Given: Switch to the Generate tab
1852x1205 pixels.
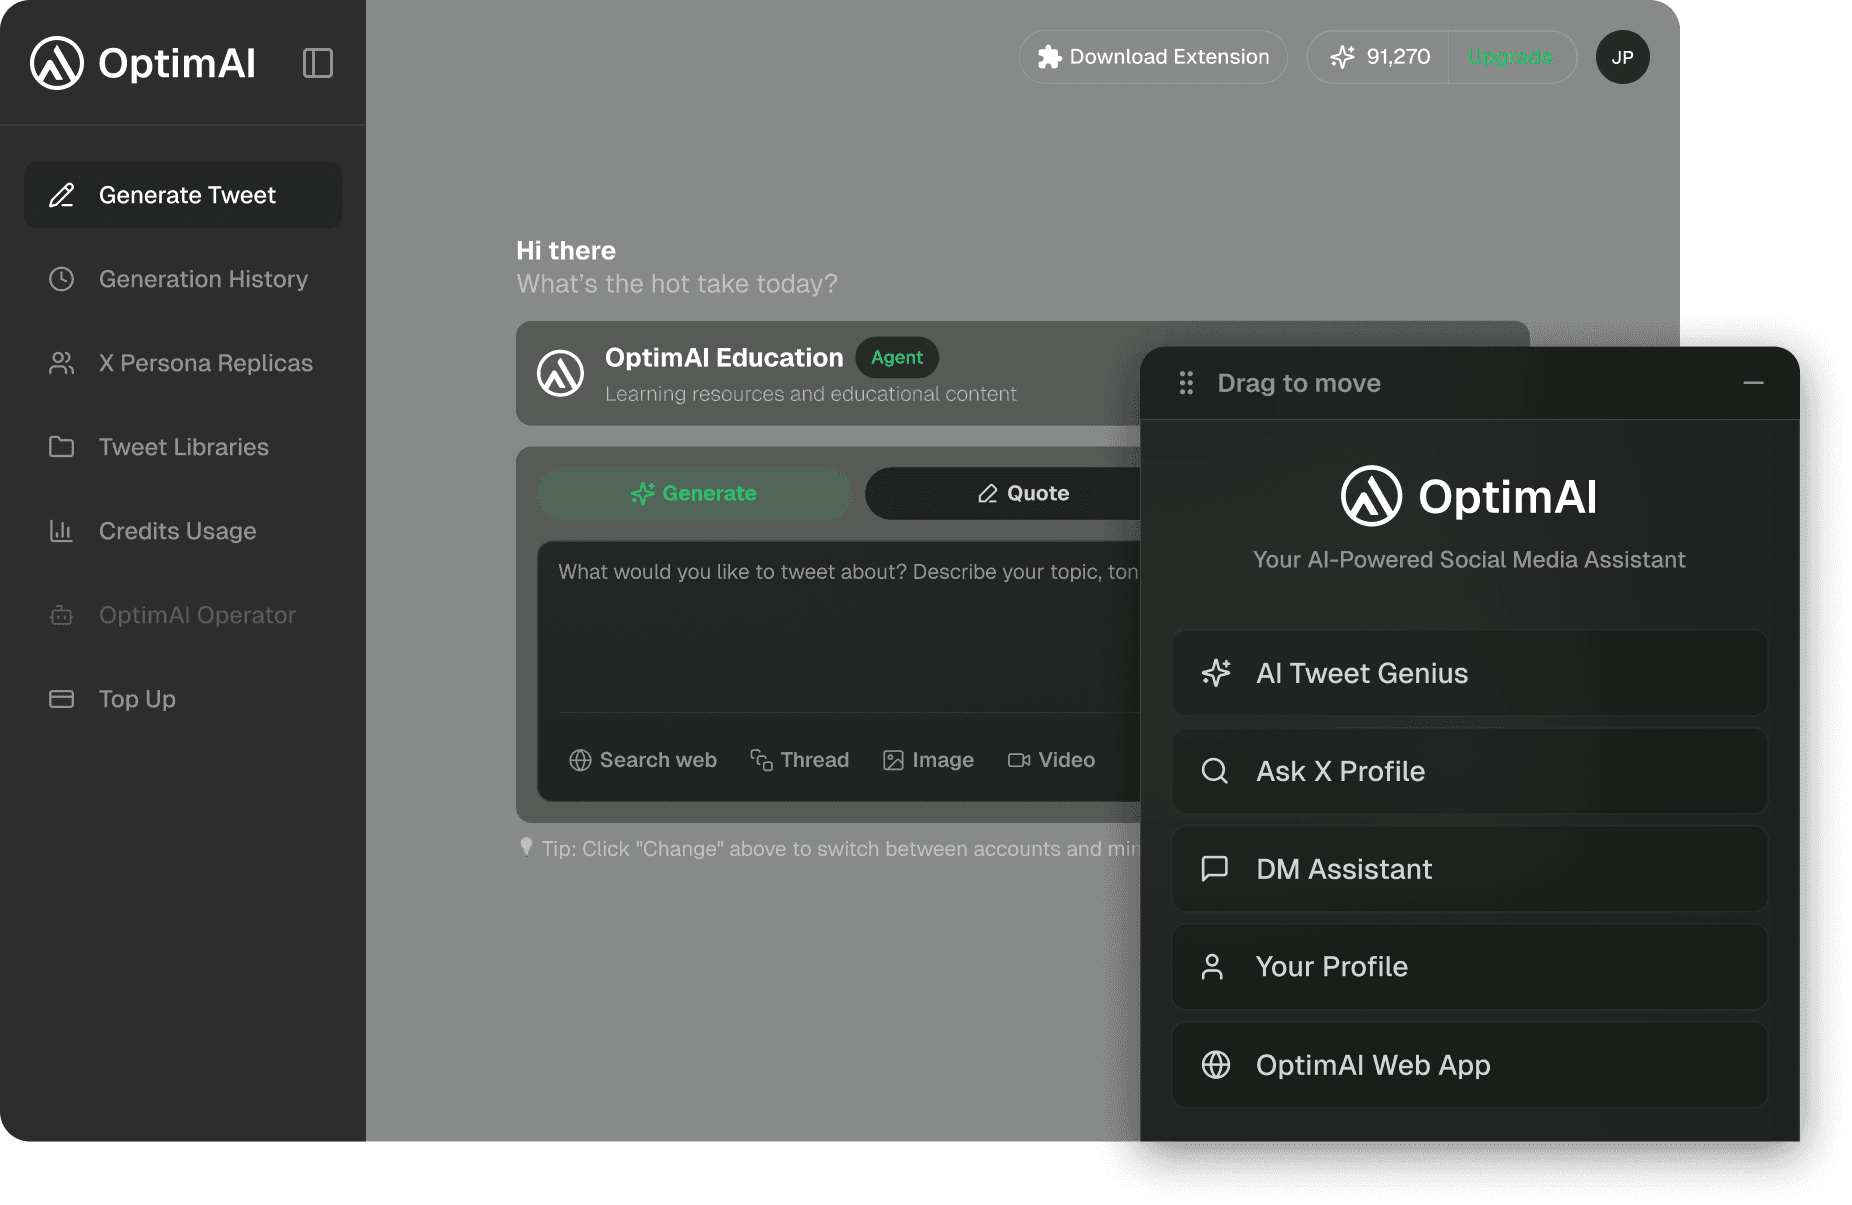Looking at the screenshot, I should coord(694,493).
